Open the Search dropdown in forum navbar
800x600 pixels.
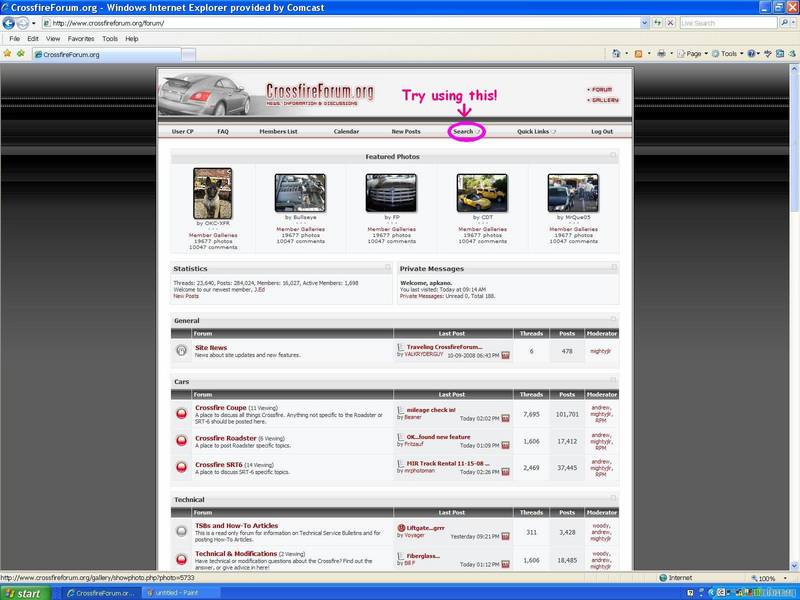tap(465, 131)
